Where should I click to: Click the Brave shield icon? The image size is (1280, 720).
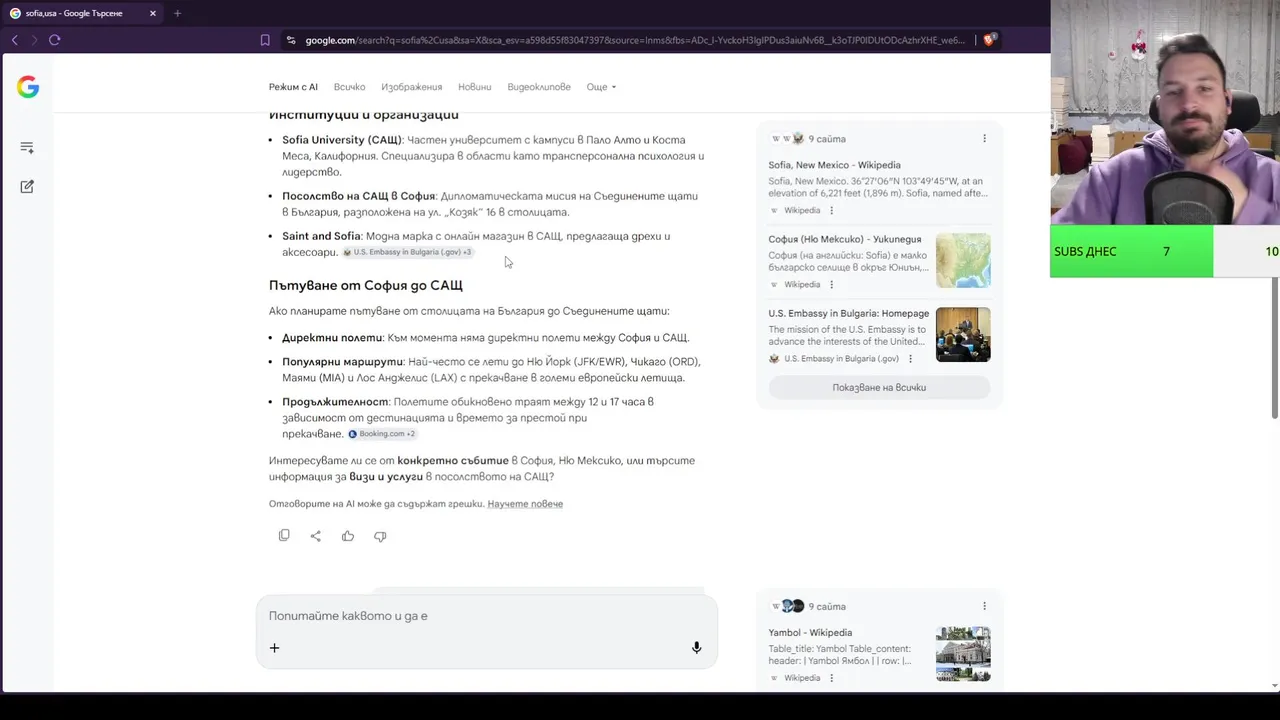(989, 40)
